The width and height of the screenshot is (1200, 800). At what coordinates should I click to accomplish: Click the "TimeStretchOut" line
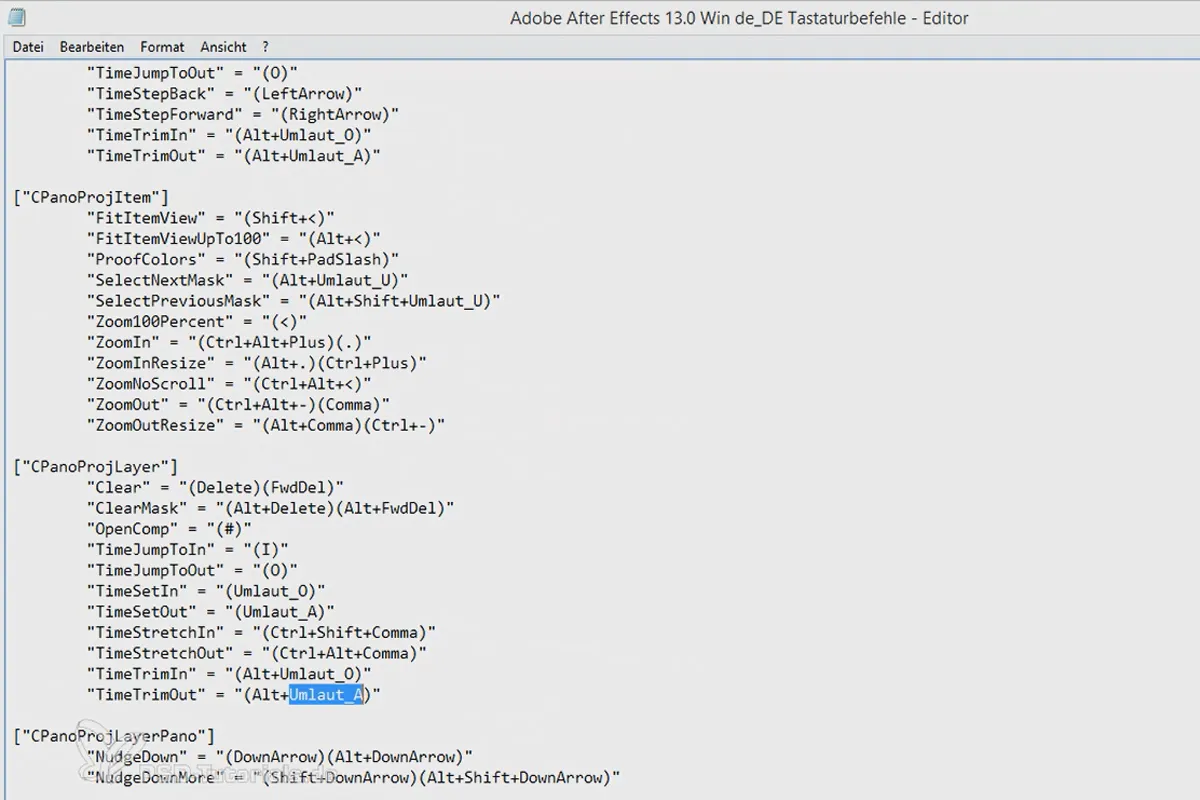(x=257, y=653)
